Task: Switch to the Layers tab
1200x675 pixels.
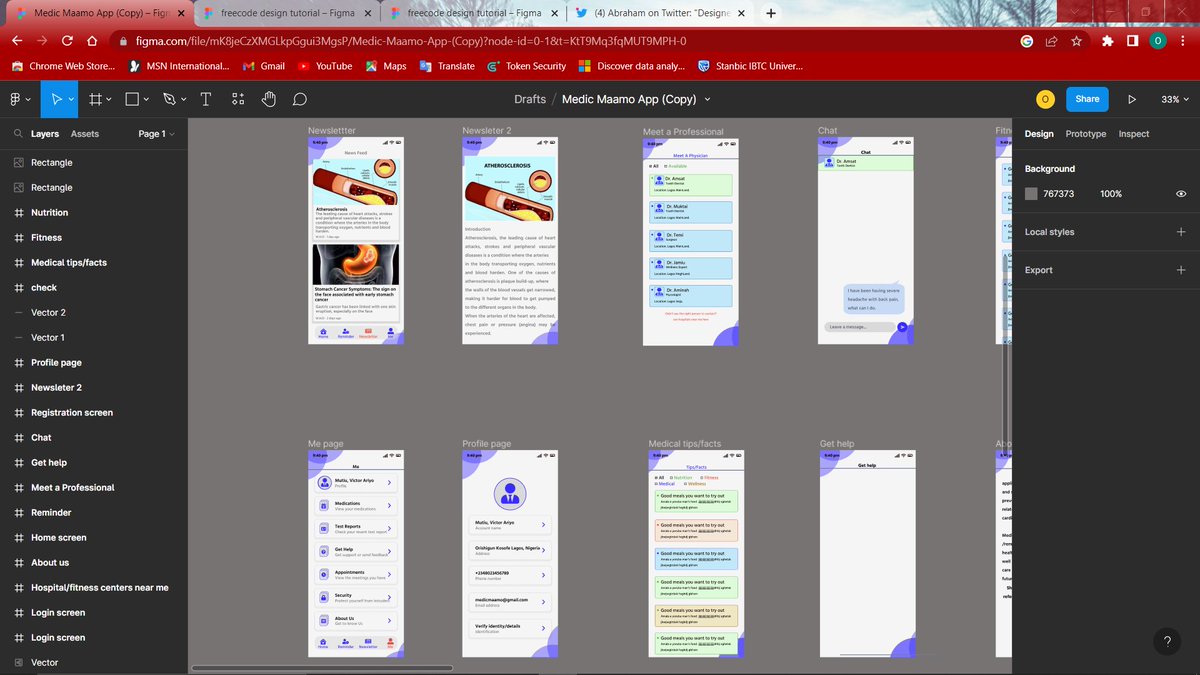Action: (x=45, y=134)
